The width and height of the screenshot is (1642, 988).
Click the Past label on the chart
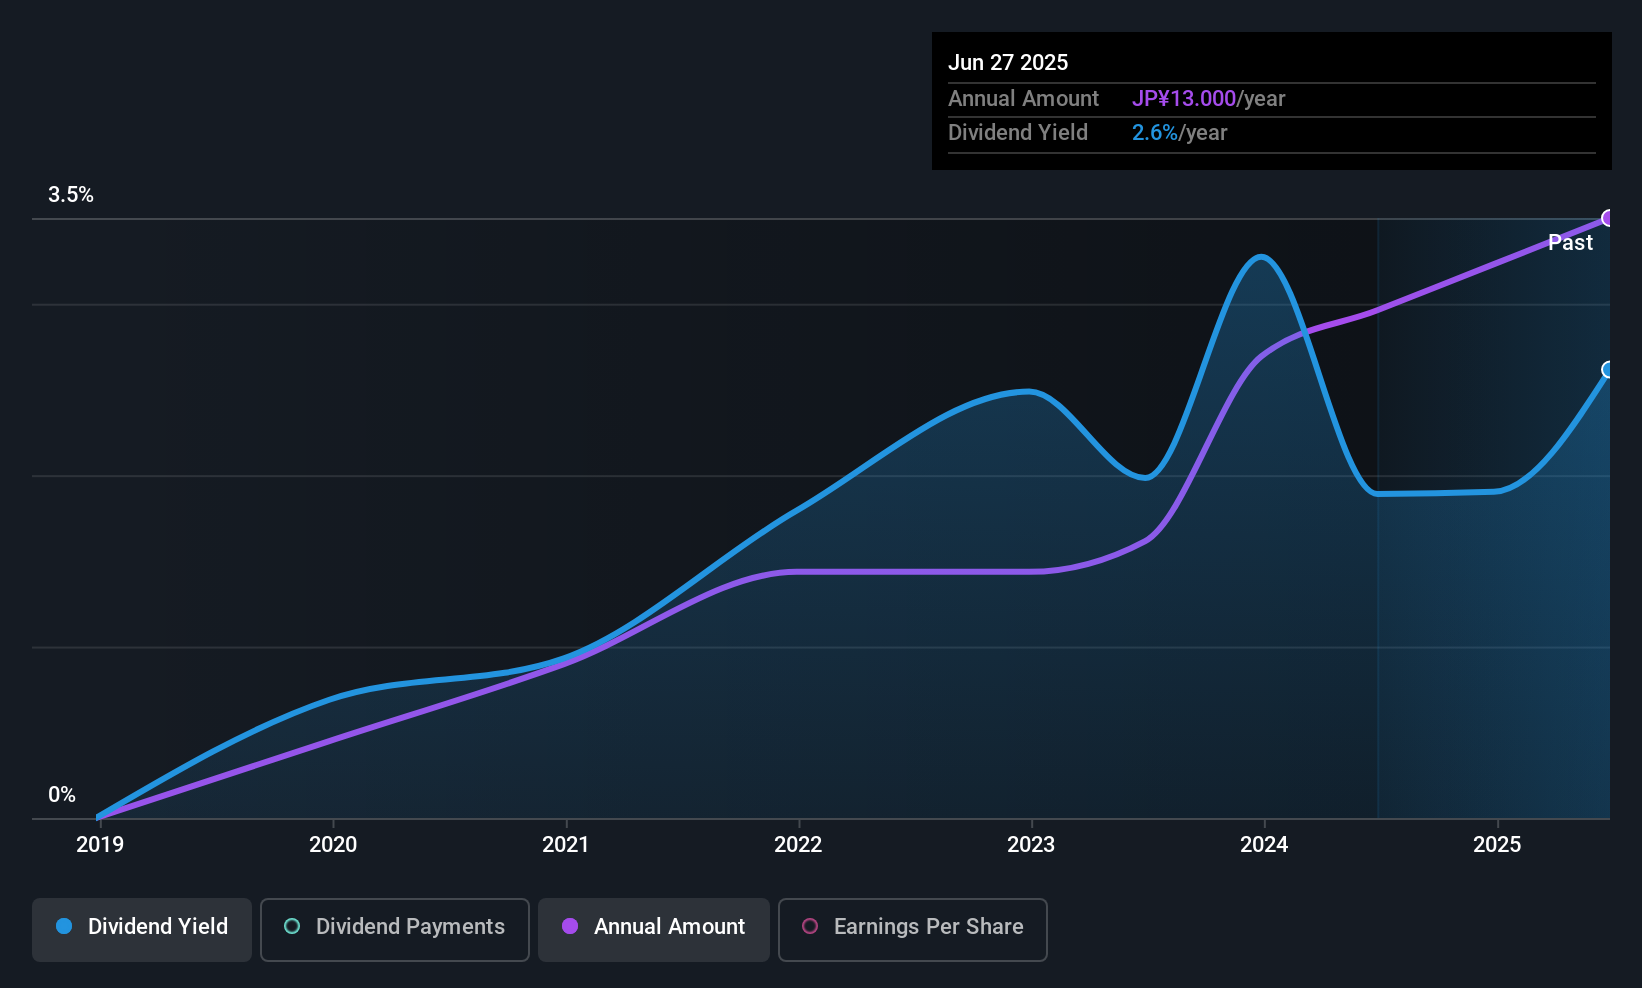click(x=1570, y=243)
